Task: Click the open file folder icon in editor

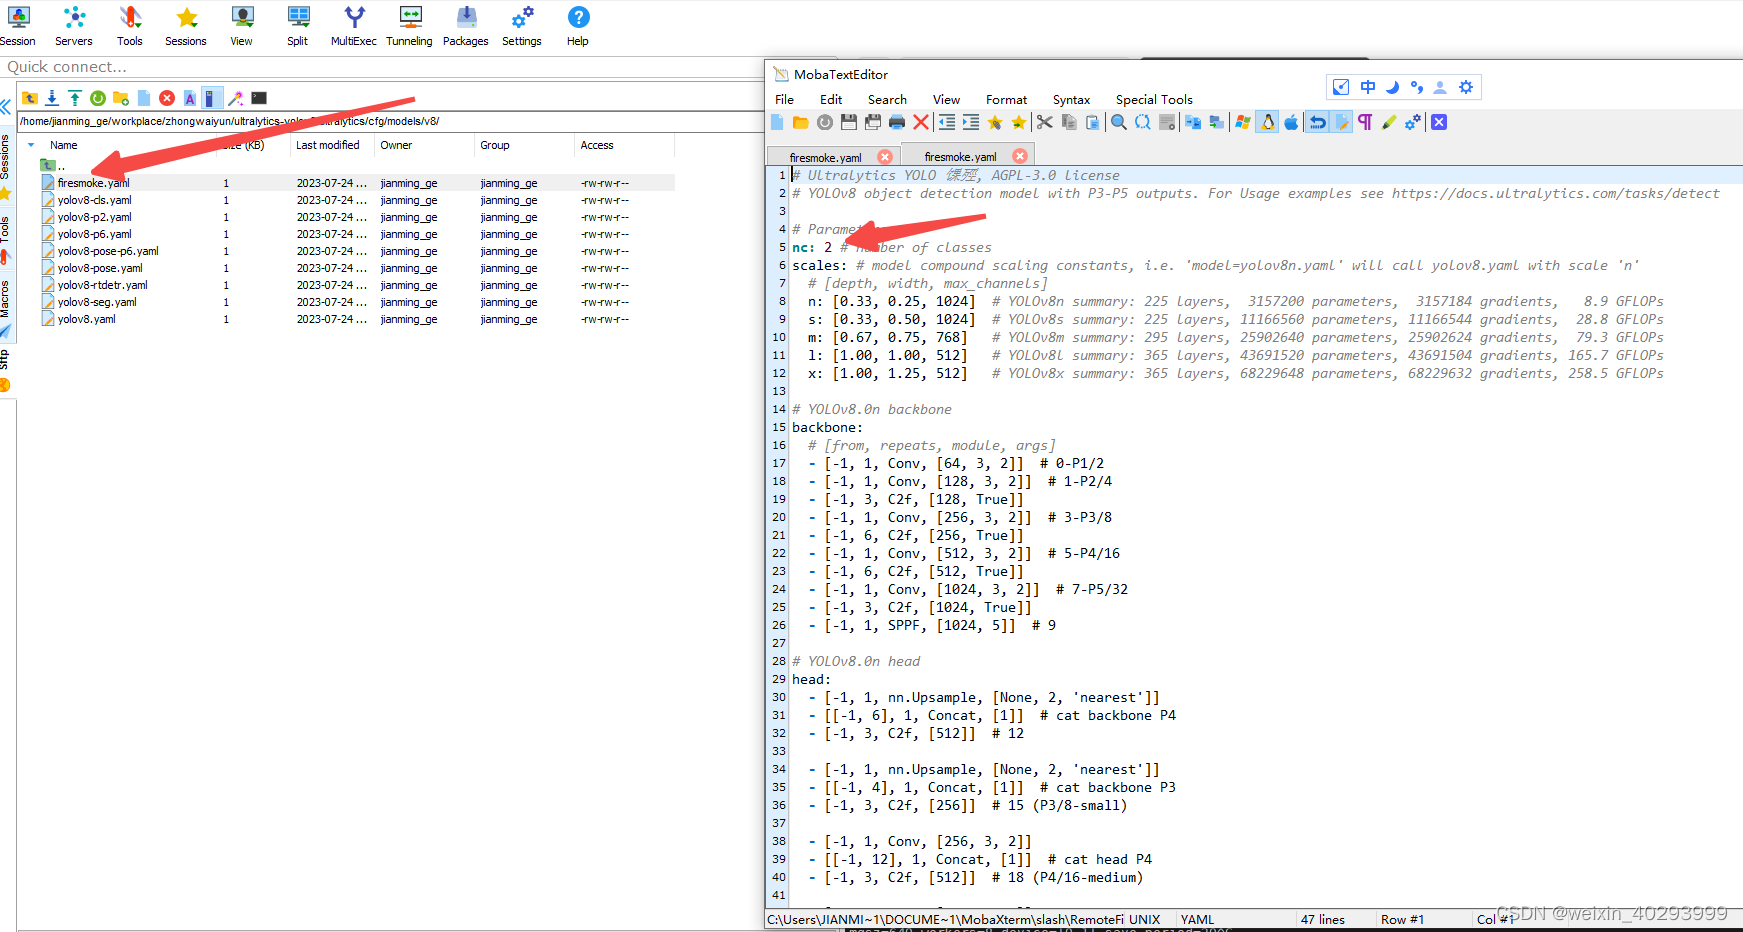Action: point(801,122)
